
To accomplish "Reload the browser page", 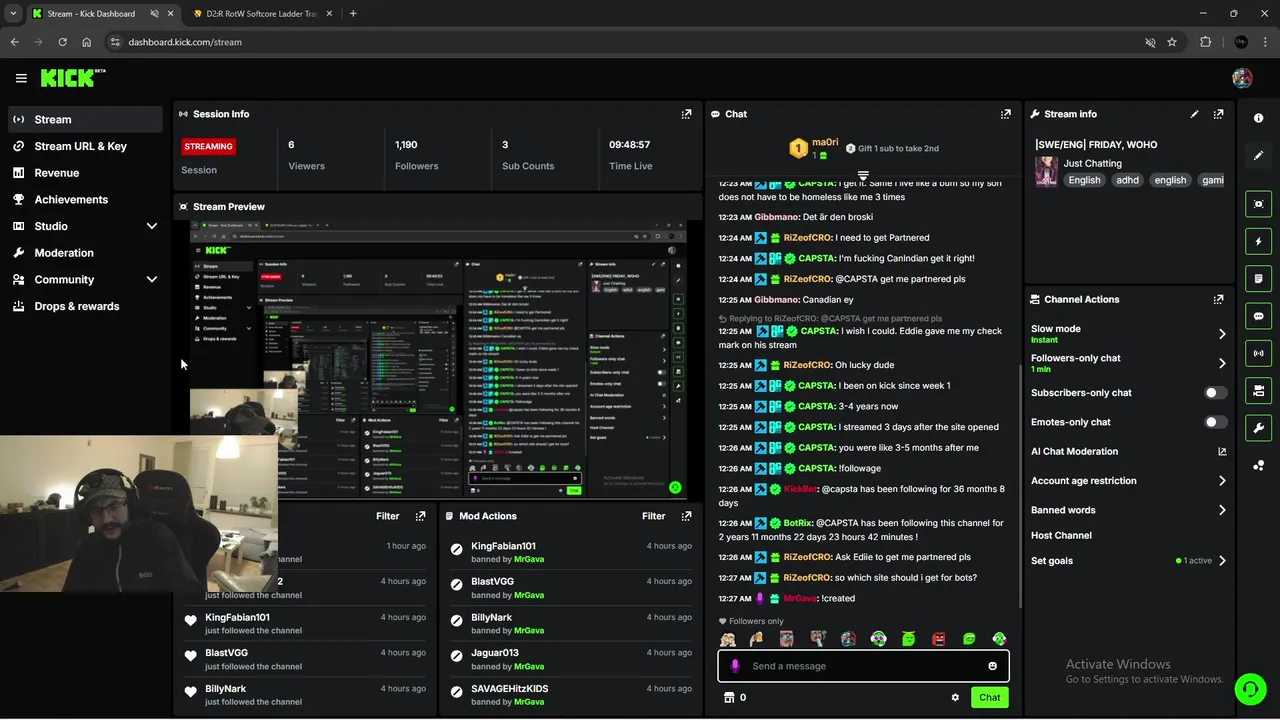I will (62, 42).
